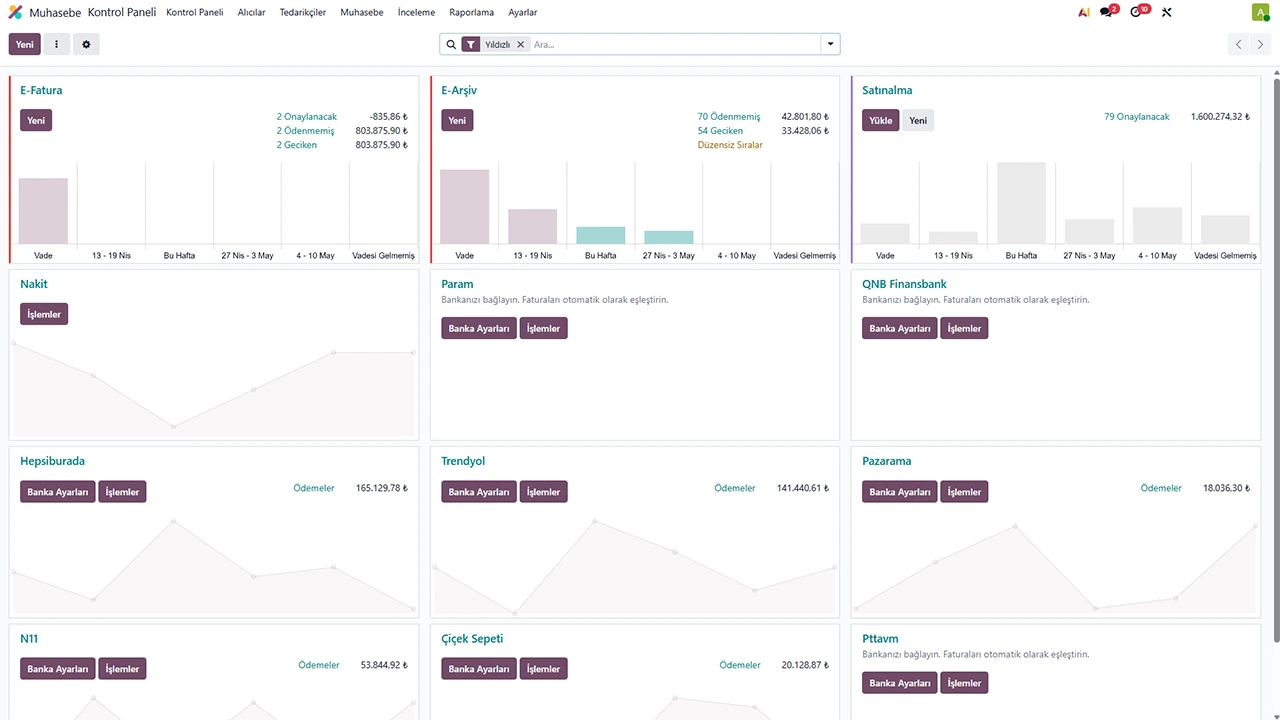Open İşlemler in the Hepsiburada card

pos(123,491)
